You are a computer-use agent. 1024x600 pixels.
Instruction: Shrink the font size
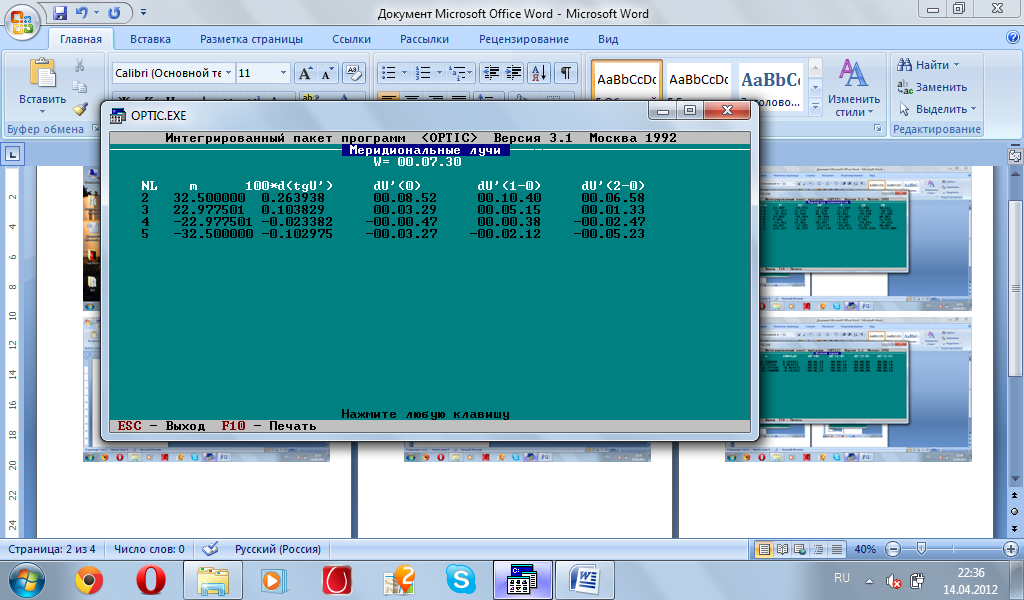[x=327, y=73]
